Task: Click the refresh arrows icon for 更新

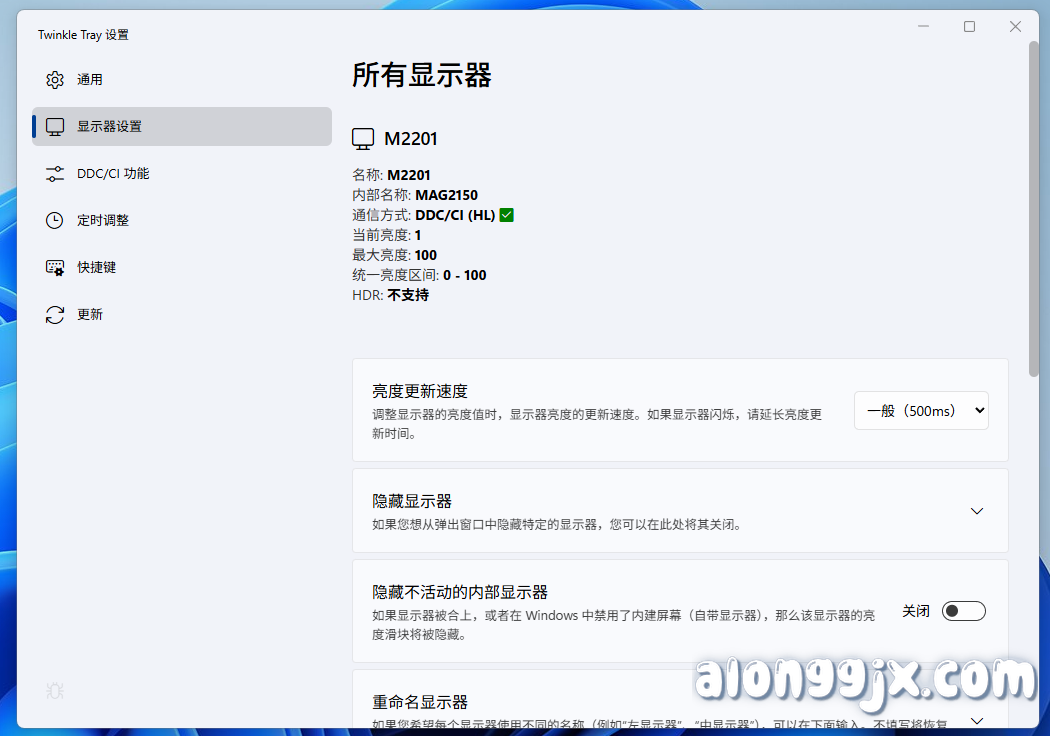Action: 55,315
